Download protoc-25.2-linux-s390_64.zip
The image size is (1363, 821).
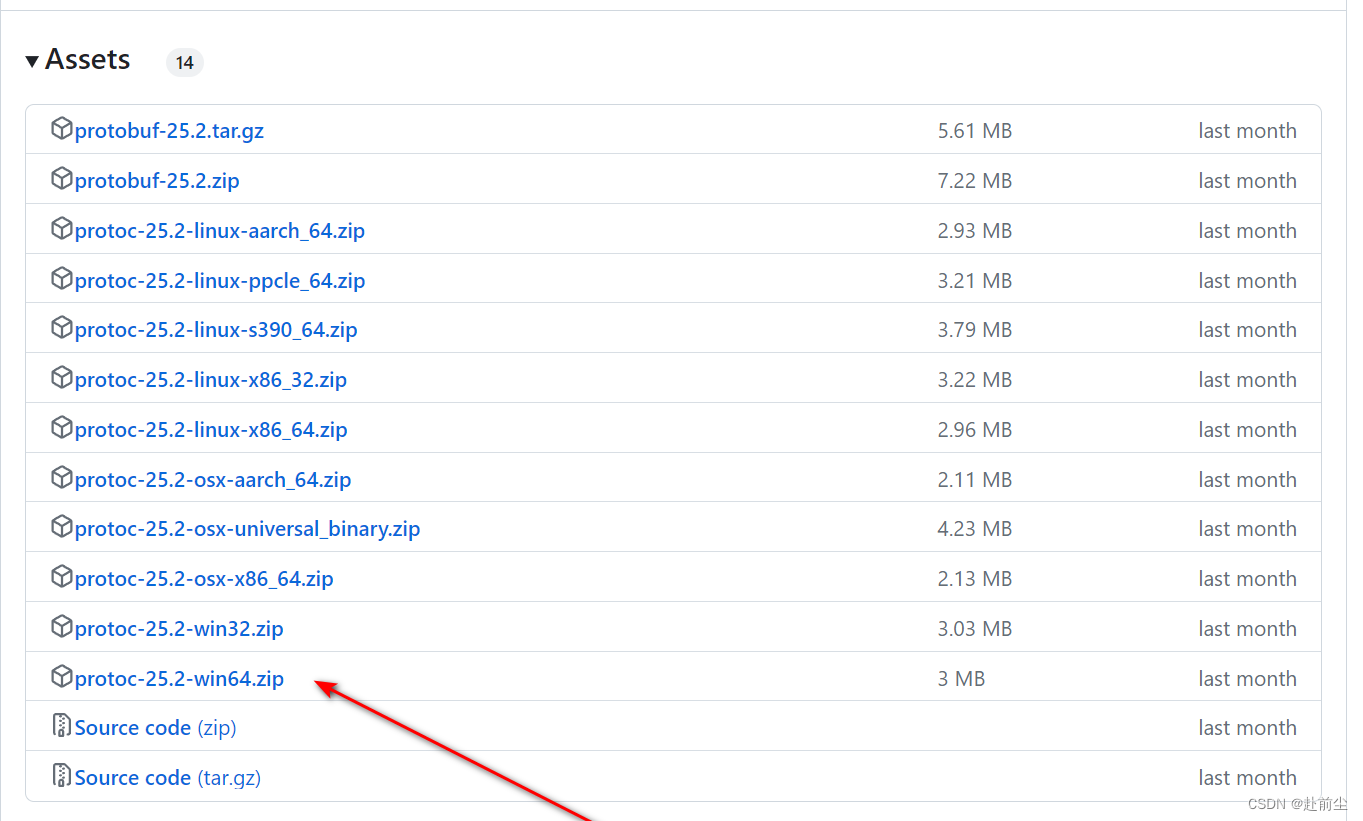216,330
